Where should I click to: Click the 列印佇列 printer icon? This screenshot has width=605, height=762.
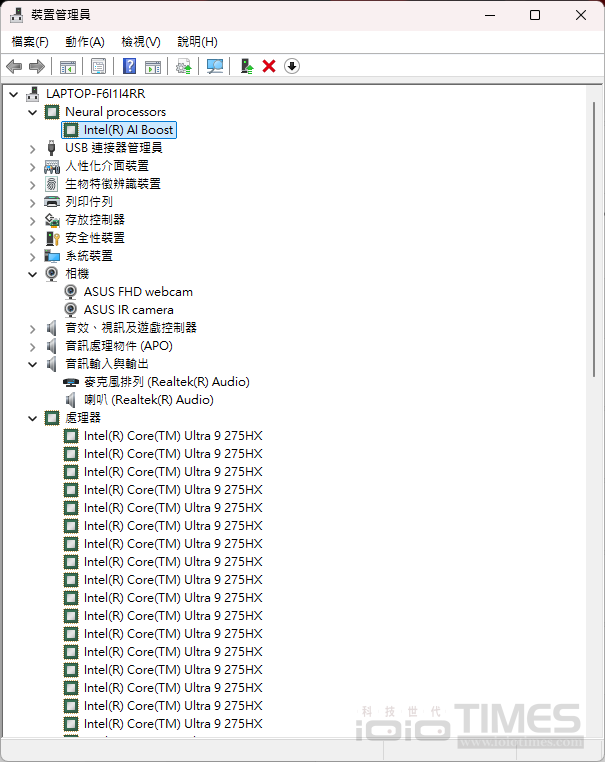coord(52,202)
